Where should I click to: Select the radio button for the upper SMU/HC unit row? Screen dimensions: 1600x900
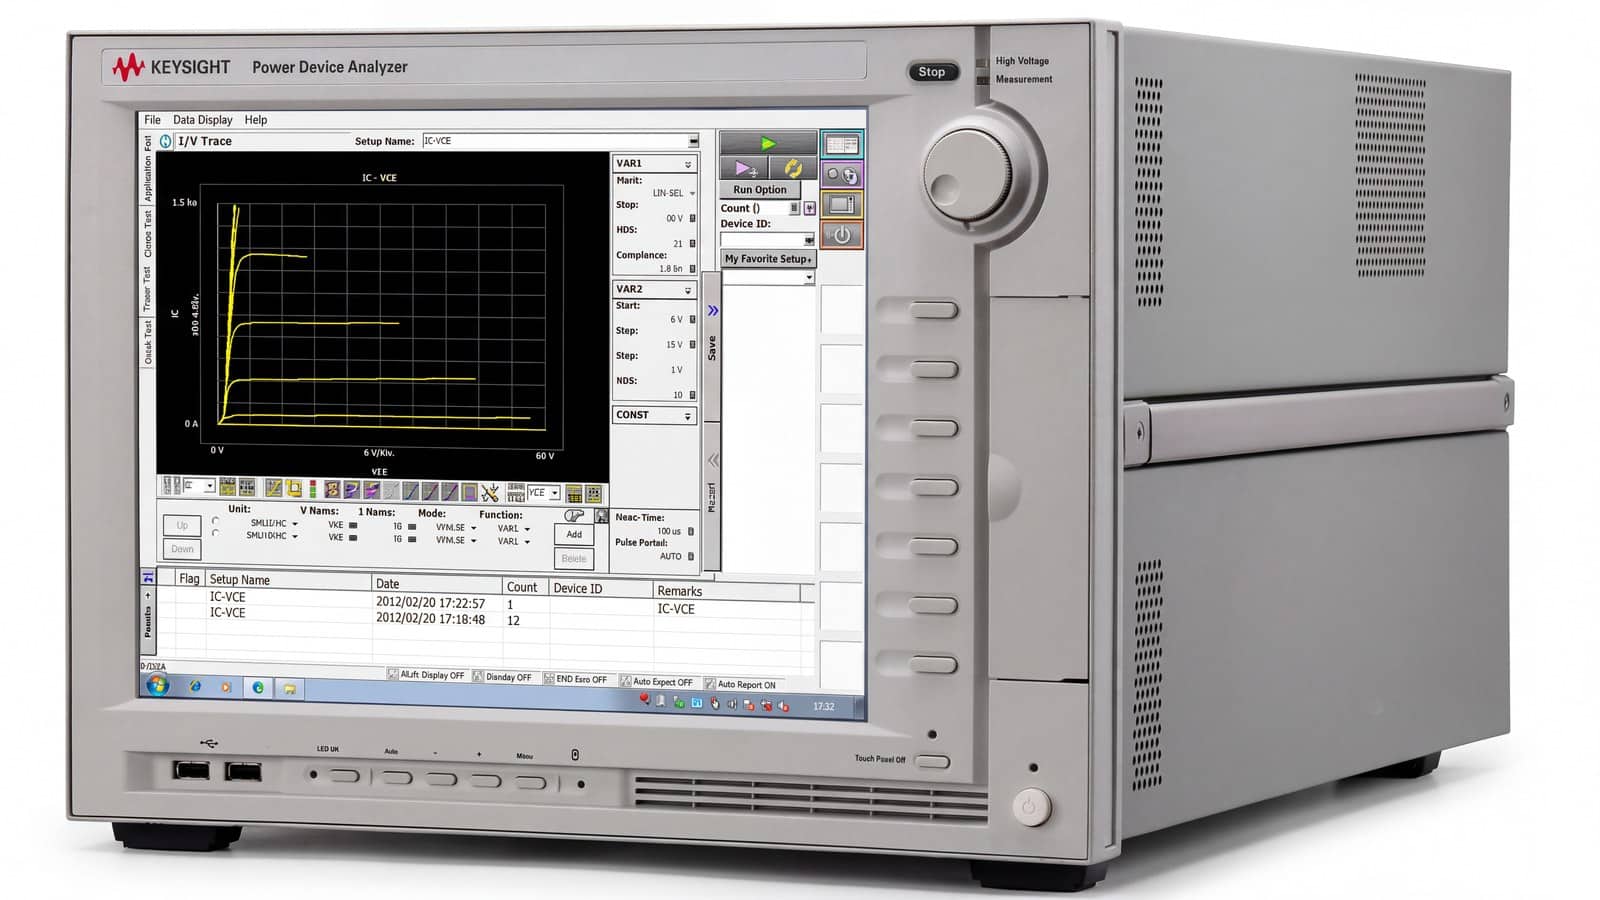pos(215,521)
